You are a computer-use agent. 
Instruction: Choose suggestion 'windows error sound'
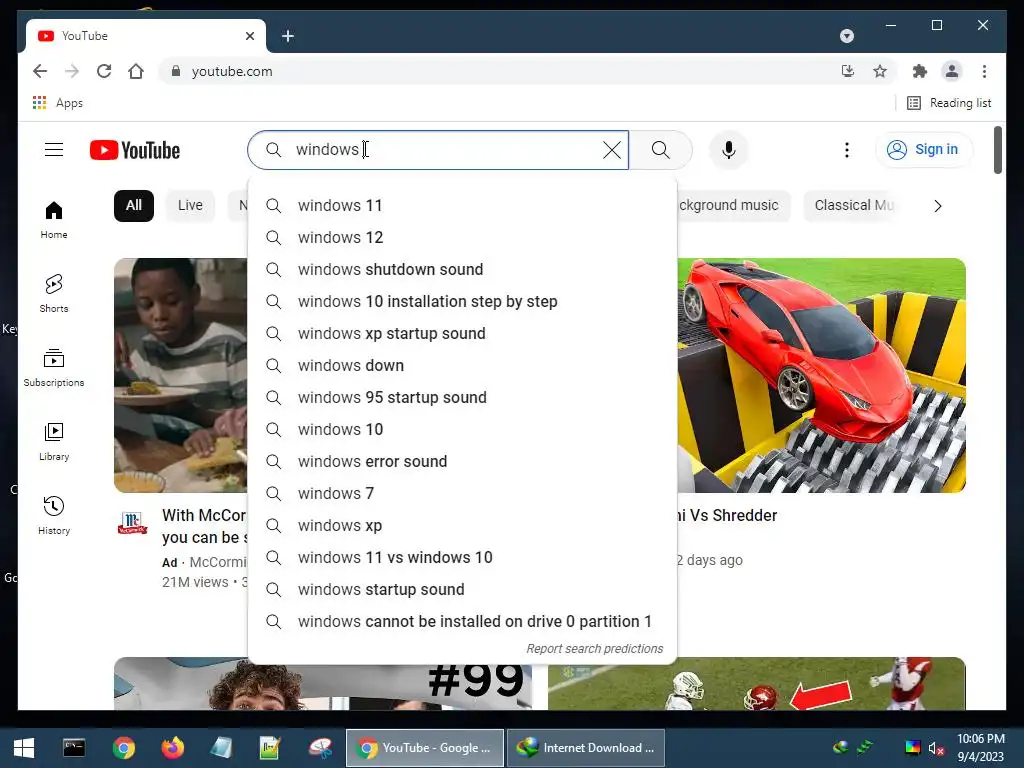point(462,462)
